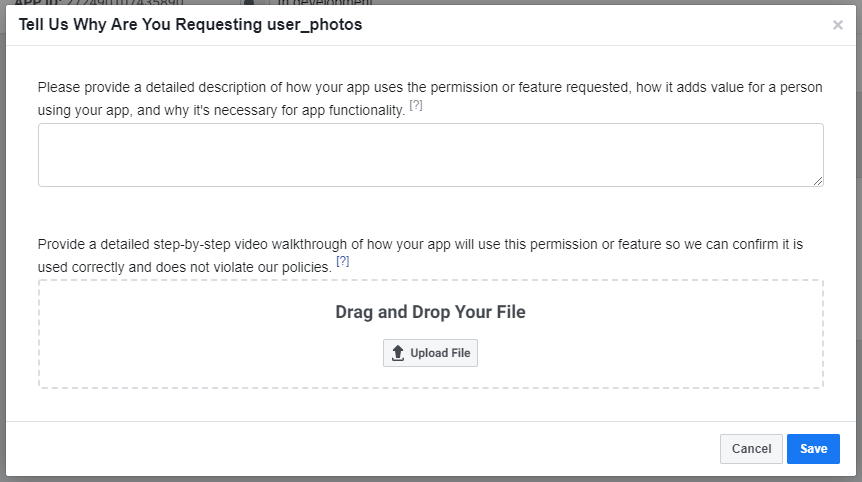The height and width of the screenshot is (482, 862).
Task: Click the upload arrow icon
Action: pos(398,353)
